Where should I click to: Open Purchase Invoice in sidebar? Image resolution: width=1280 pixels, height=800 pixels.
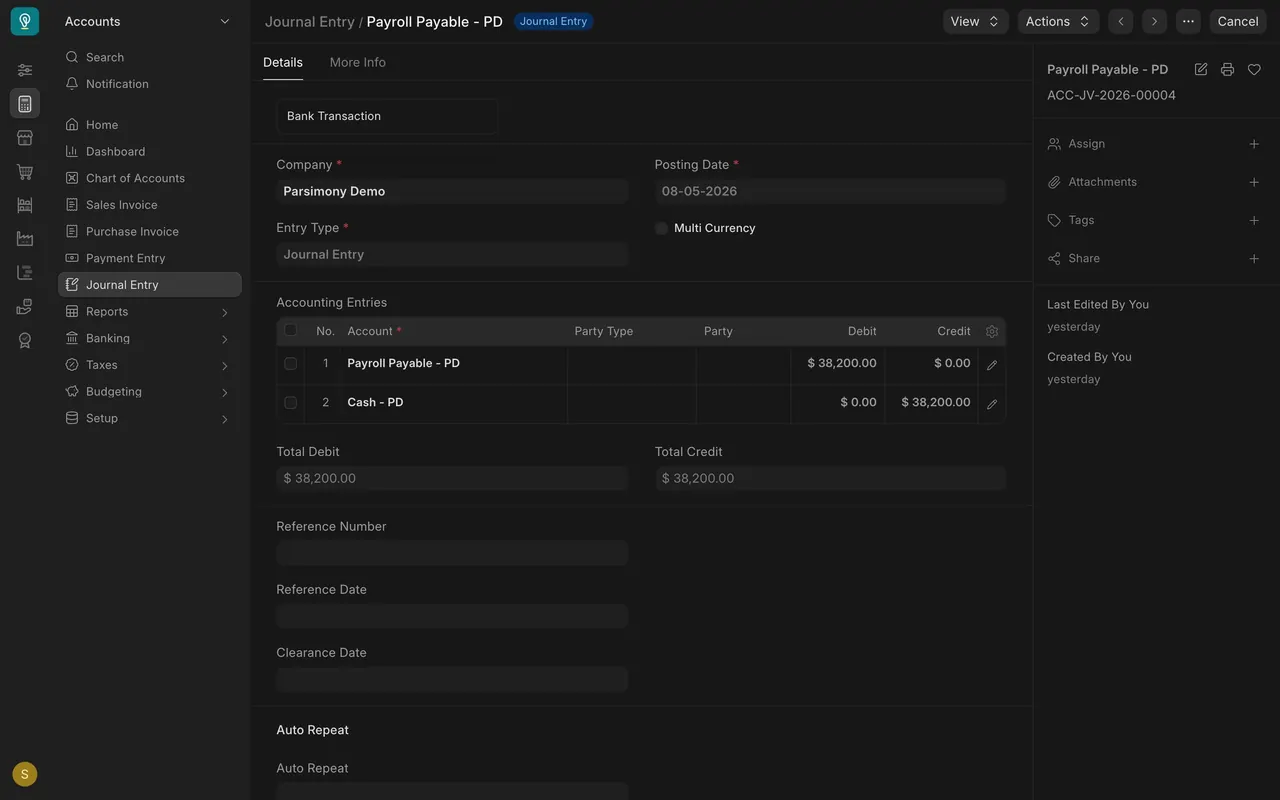click(x=150, y=231)
